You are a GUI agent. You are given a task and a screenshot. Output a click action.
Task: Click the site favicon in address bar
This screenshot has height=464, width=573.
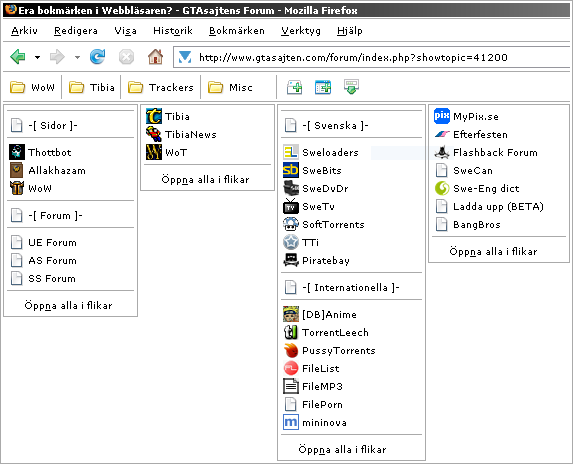185,57
